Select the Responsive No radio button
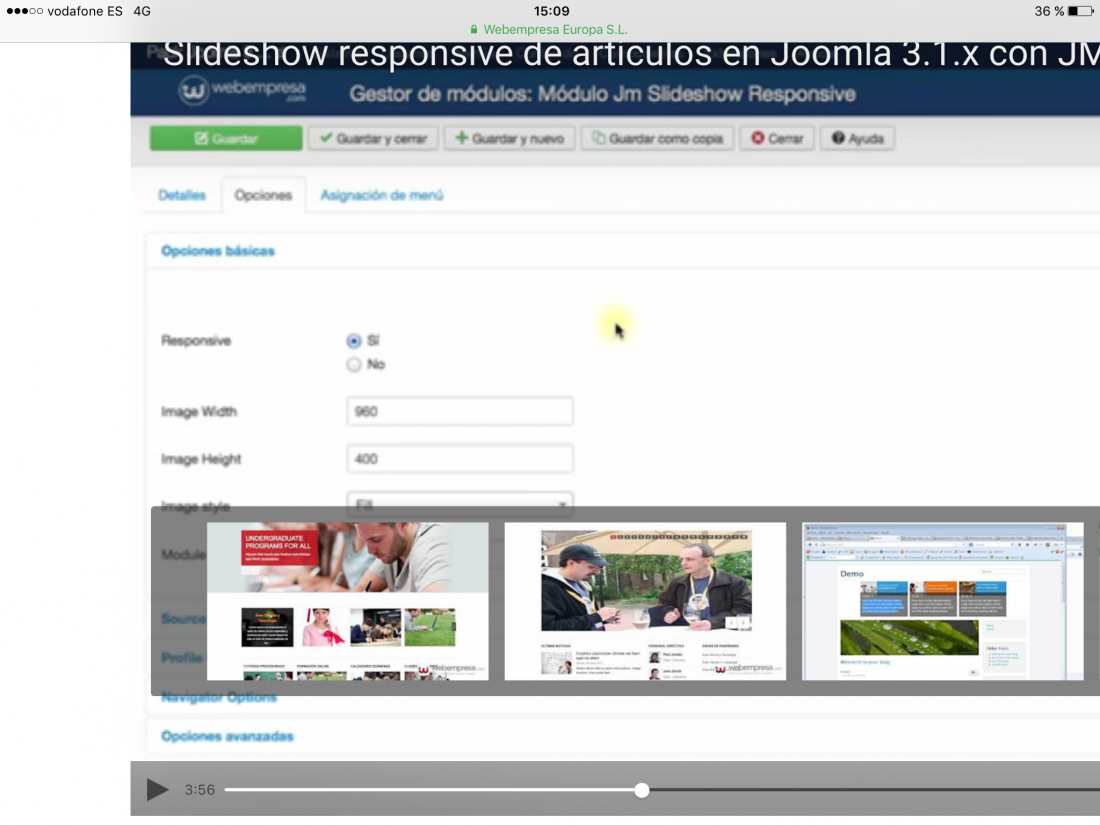Image resolution: width=1100 pixels, height=825 pixels. coord(354,364)
